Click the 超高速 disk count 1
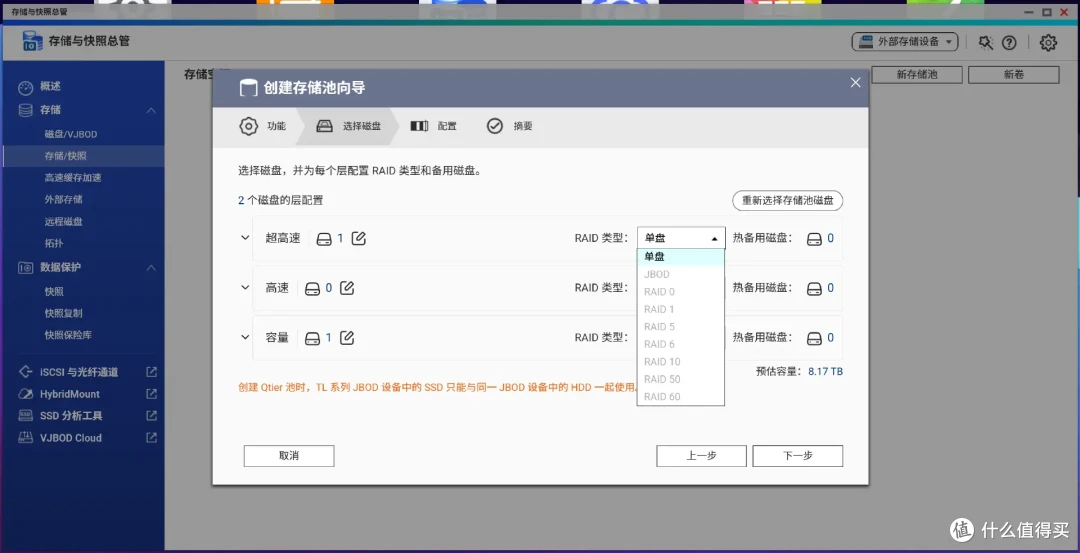 point(340,238)
